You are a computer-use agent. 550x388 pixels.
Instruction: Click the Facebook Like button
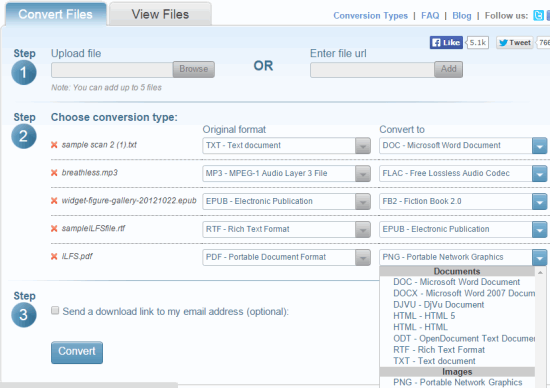(446, 43)
